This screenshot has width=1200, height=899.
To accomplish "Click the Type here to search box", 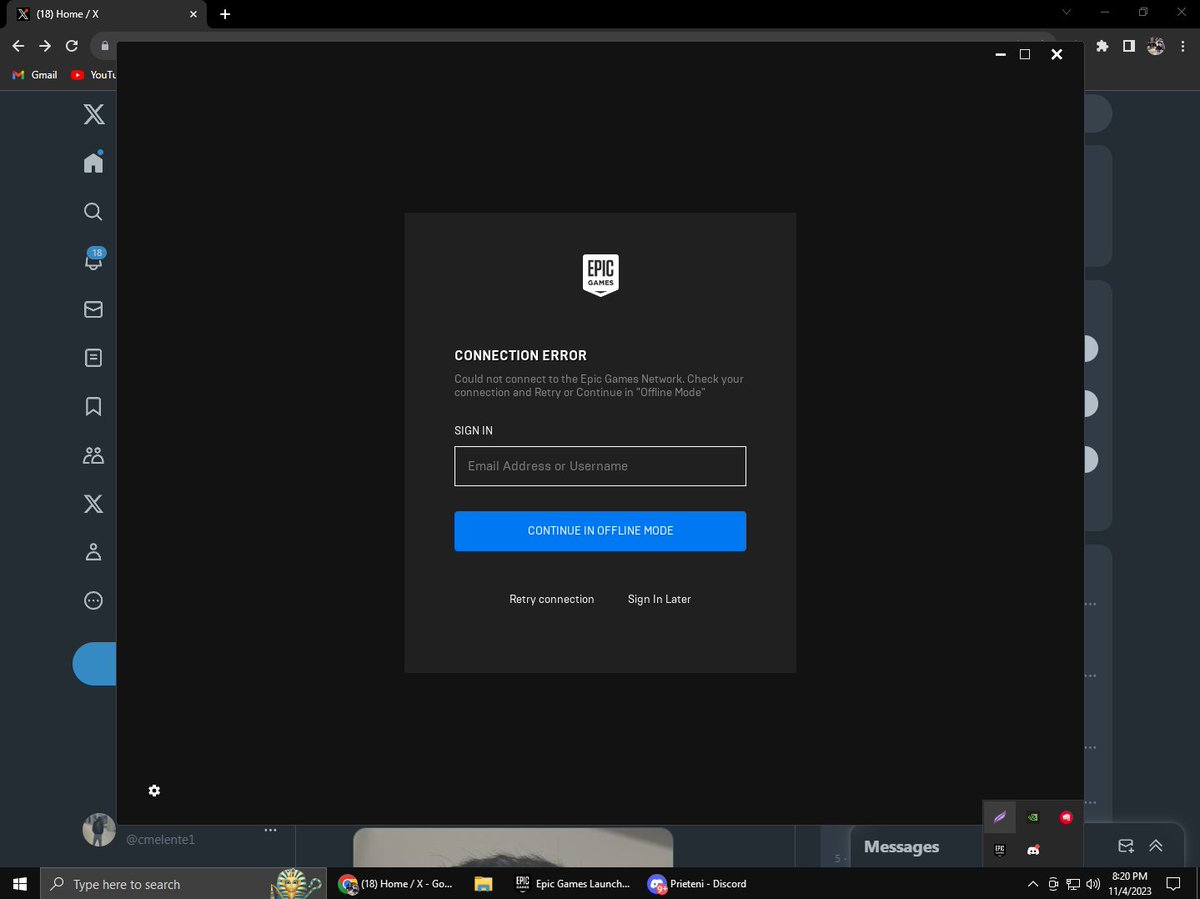I will click(x=183, y=884).
